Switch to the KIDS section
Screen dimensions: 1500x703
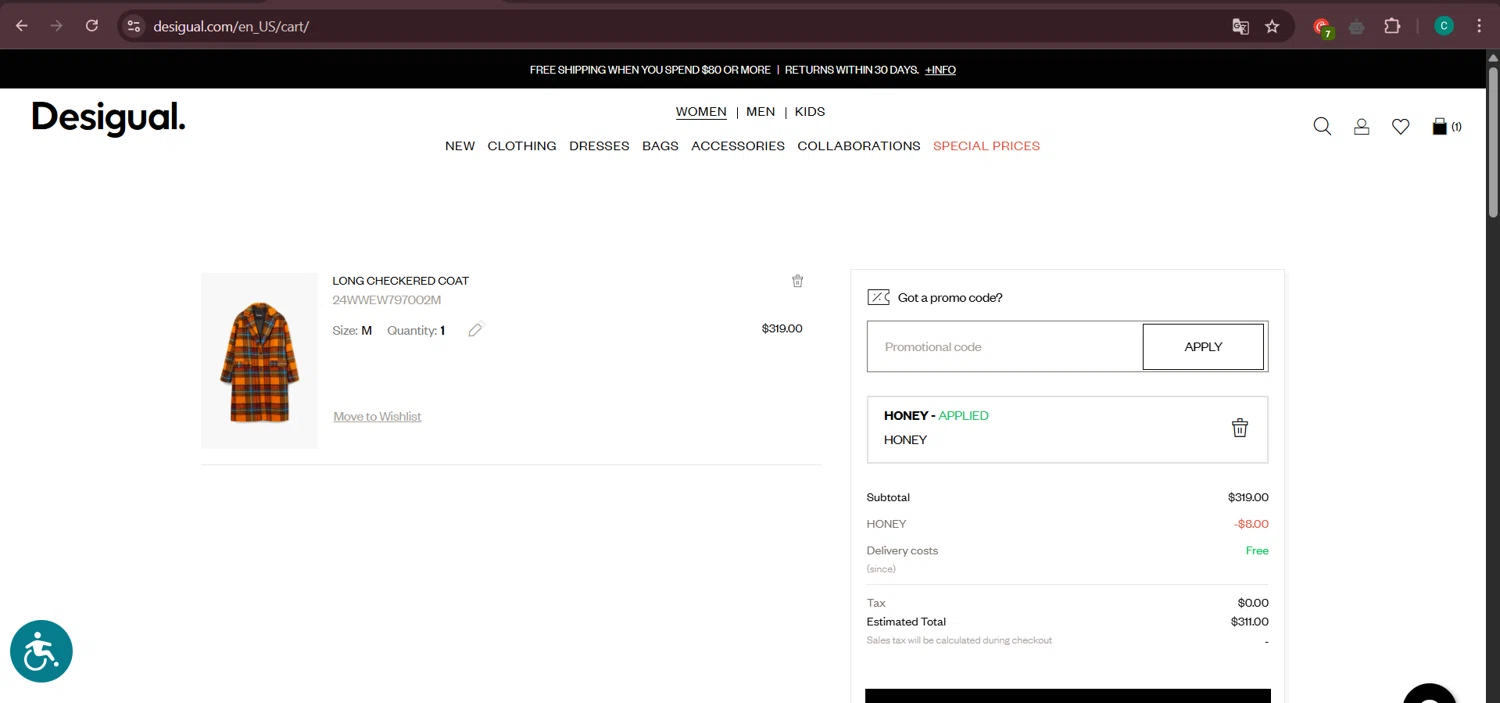point(810,112)
